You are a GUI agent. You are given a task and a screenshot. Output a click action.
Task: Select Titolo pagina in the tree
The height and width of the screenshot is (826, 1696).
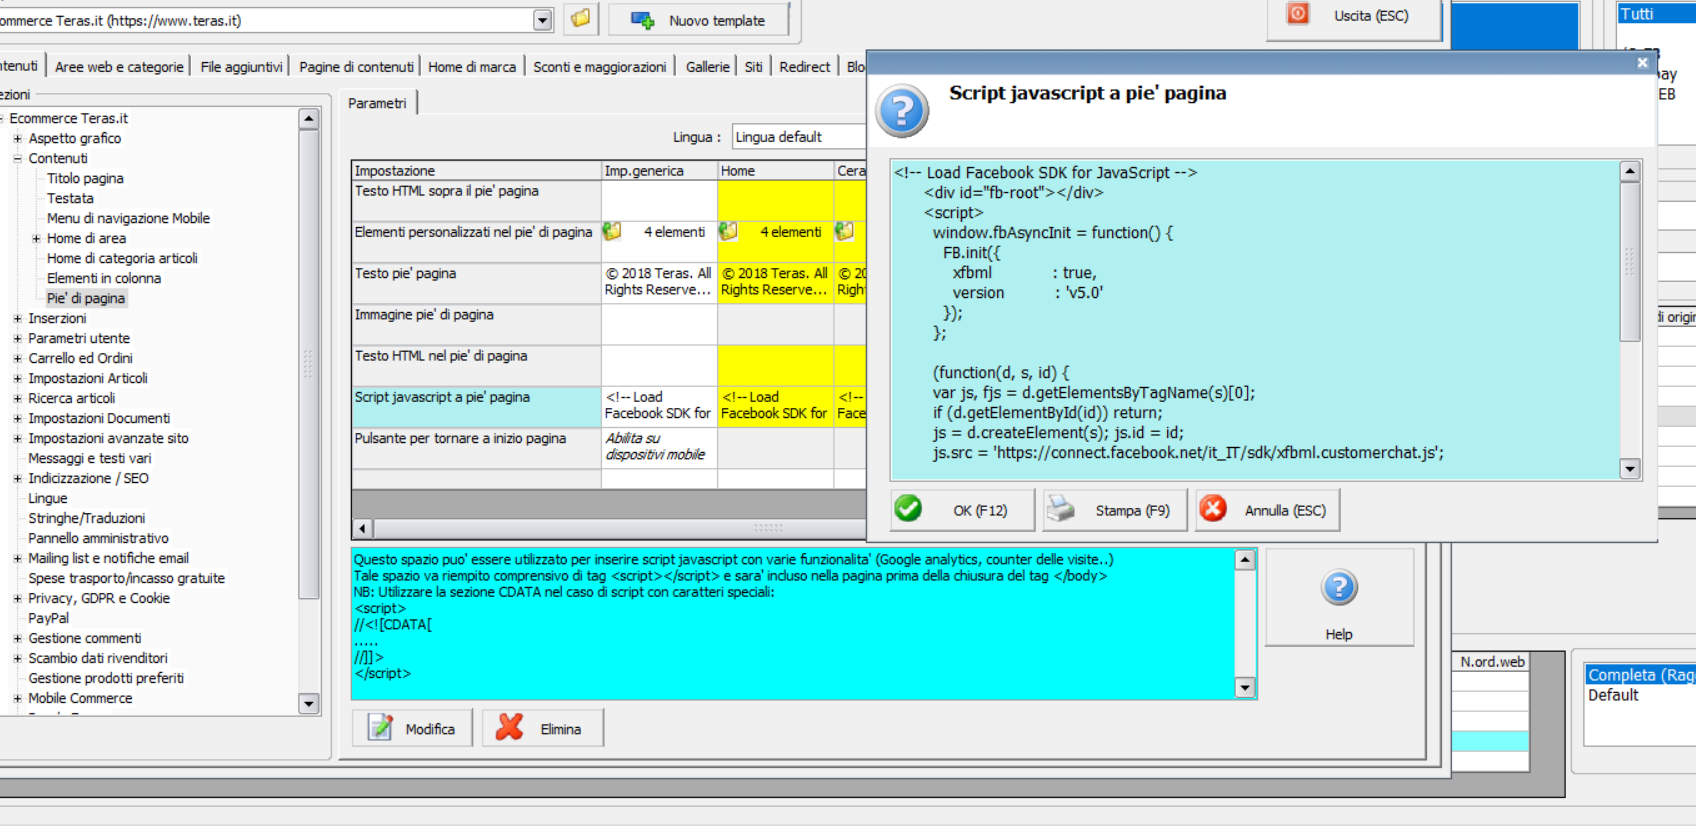(x=85, y=178)
